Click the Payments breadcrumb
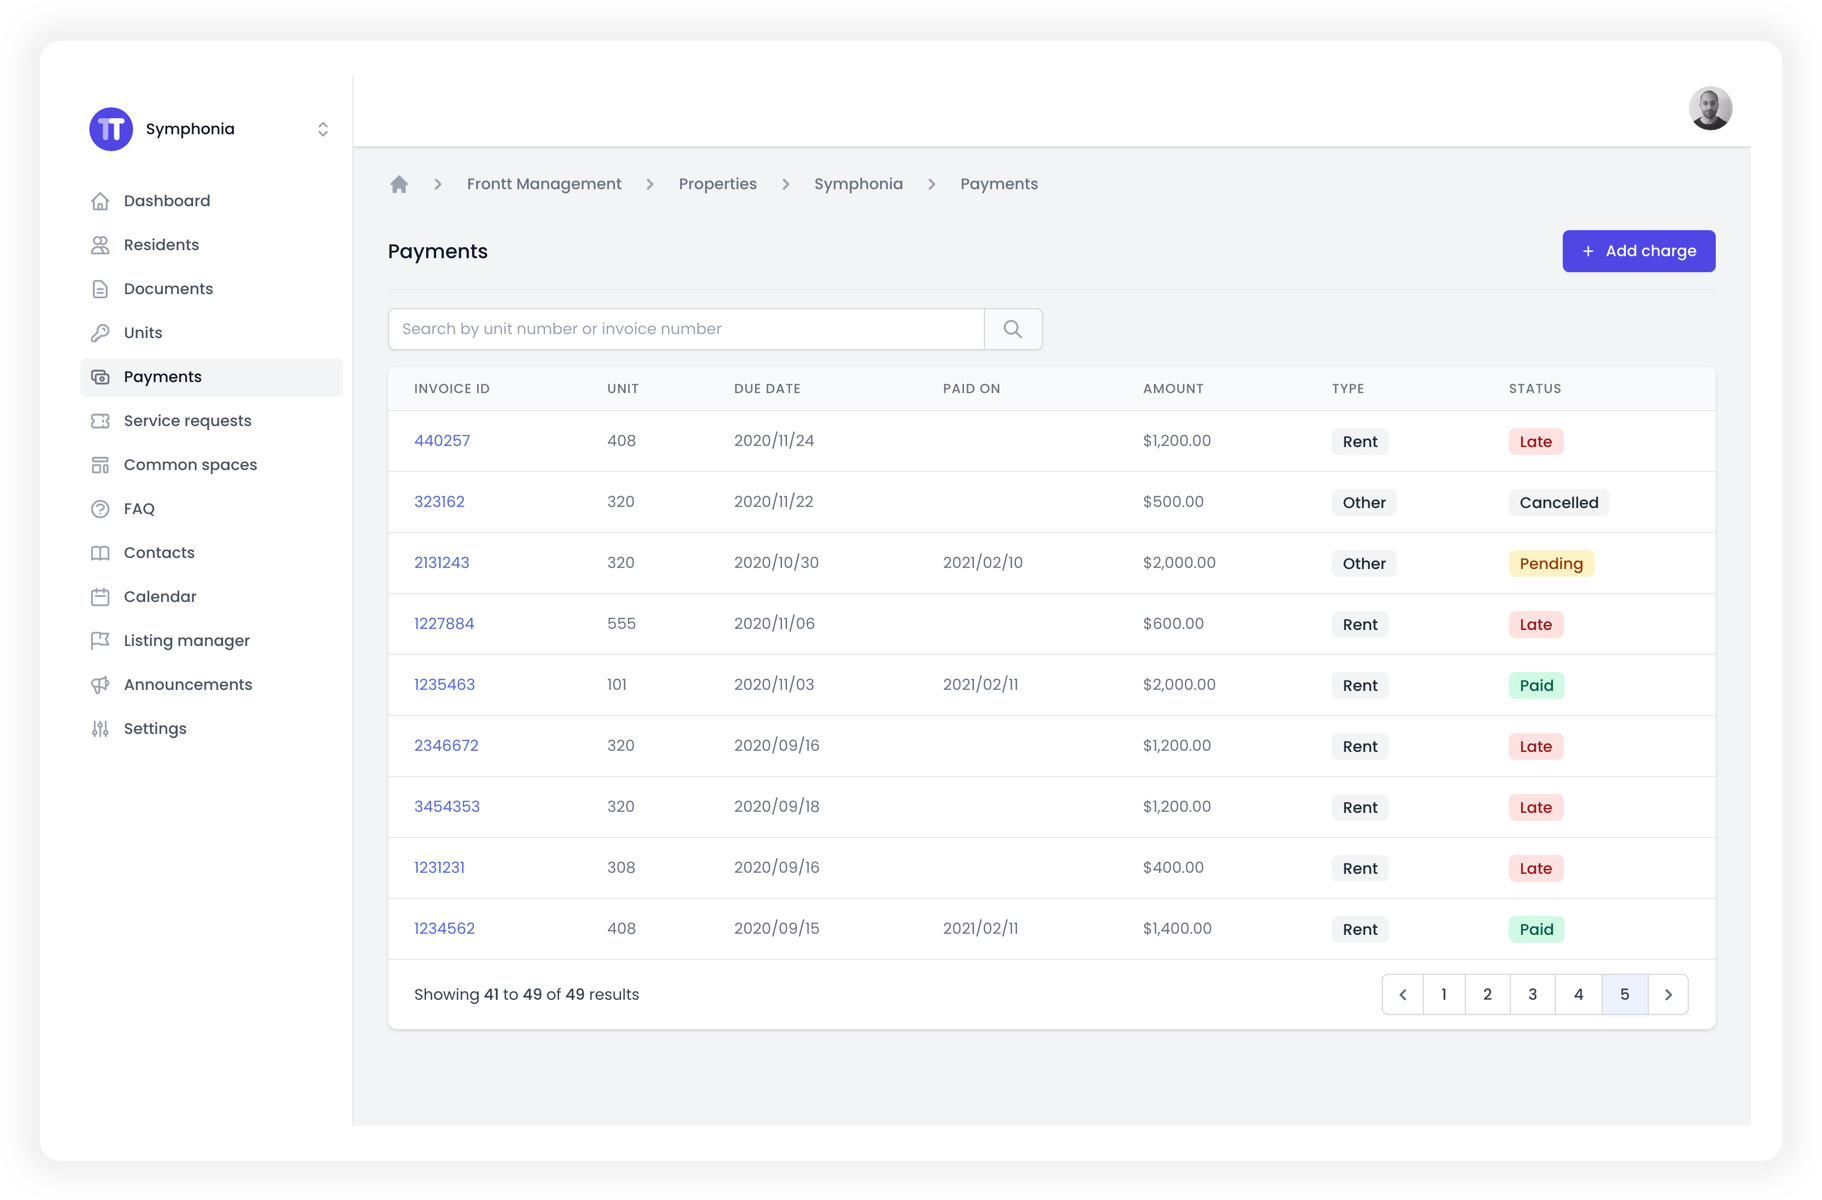Viewport: 1822px width, 1200px height. click(x=999, y=184)
